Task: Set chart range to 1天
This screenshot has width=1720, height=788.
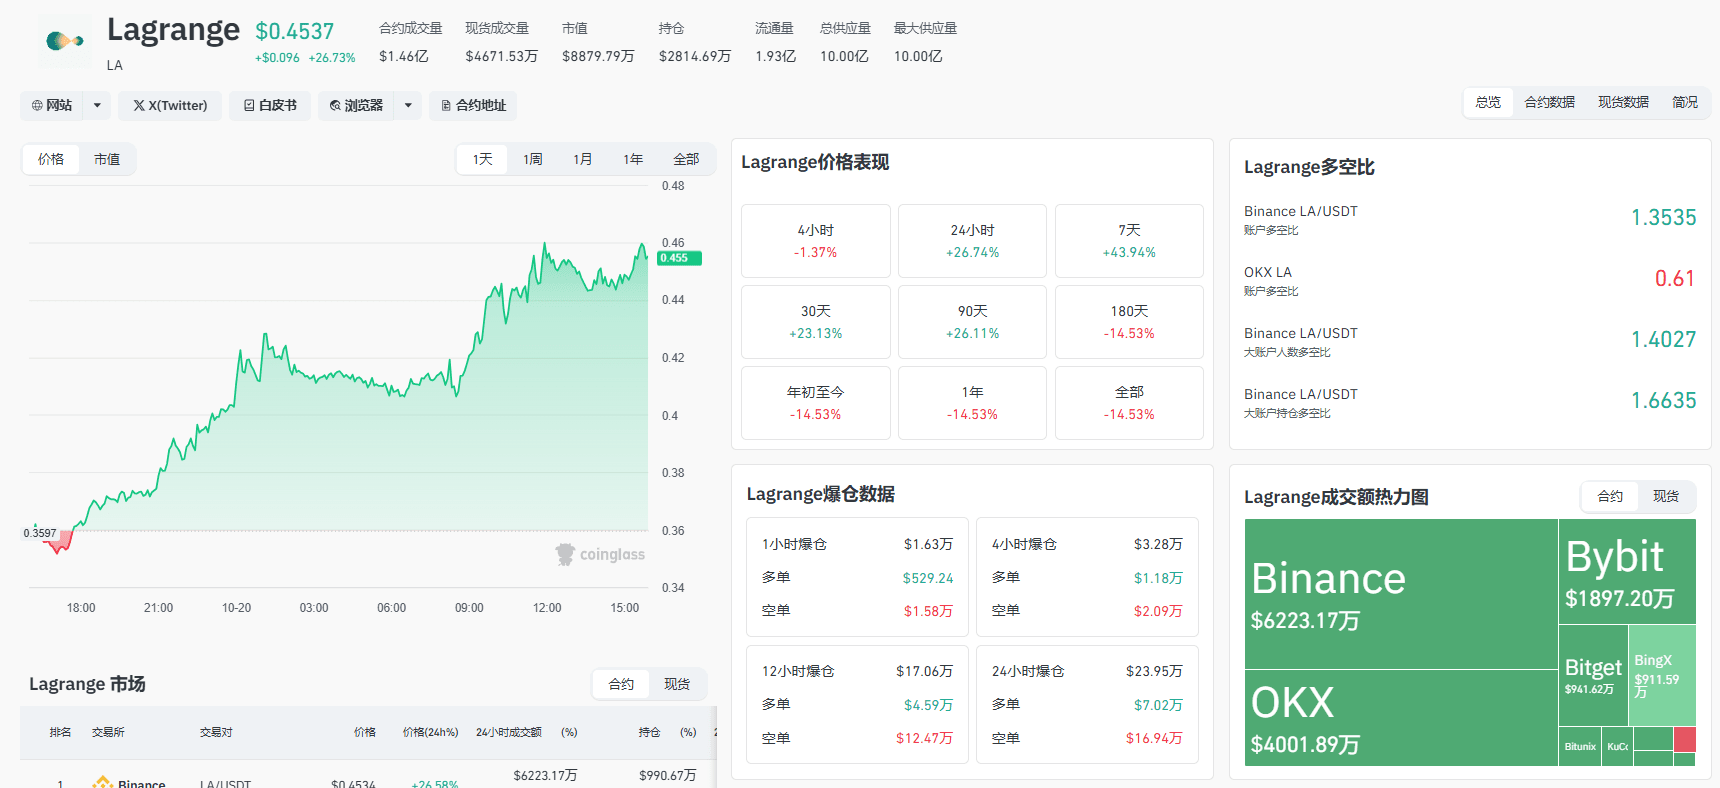Action: [x=483, y=159]
